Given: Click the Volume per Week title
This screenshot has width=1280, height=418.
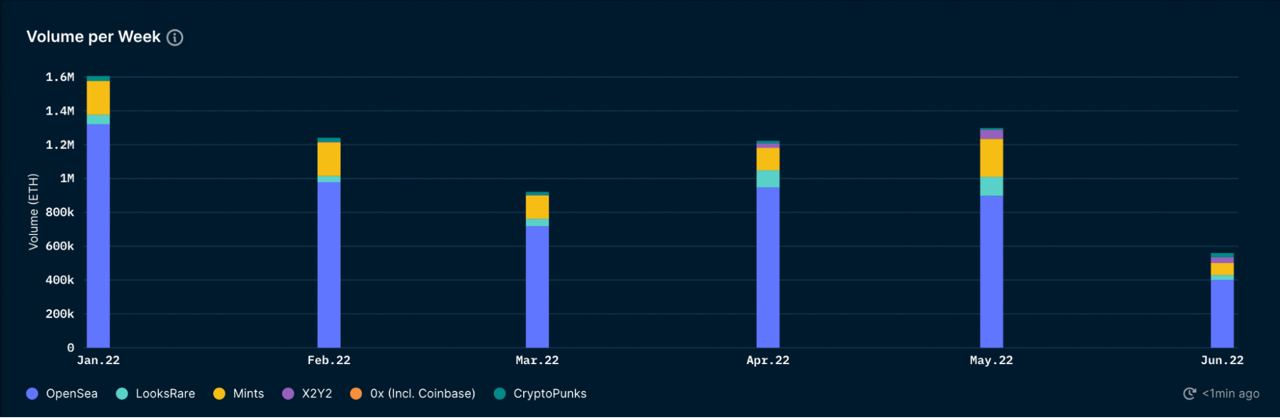Looking at the screenshot, I should tap(93, 37).
